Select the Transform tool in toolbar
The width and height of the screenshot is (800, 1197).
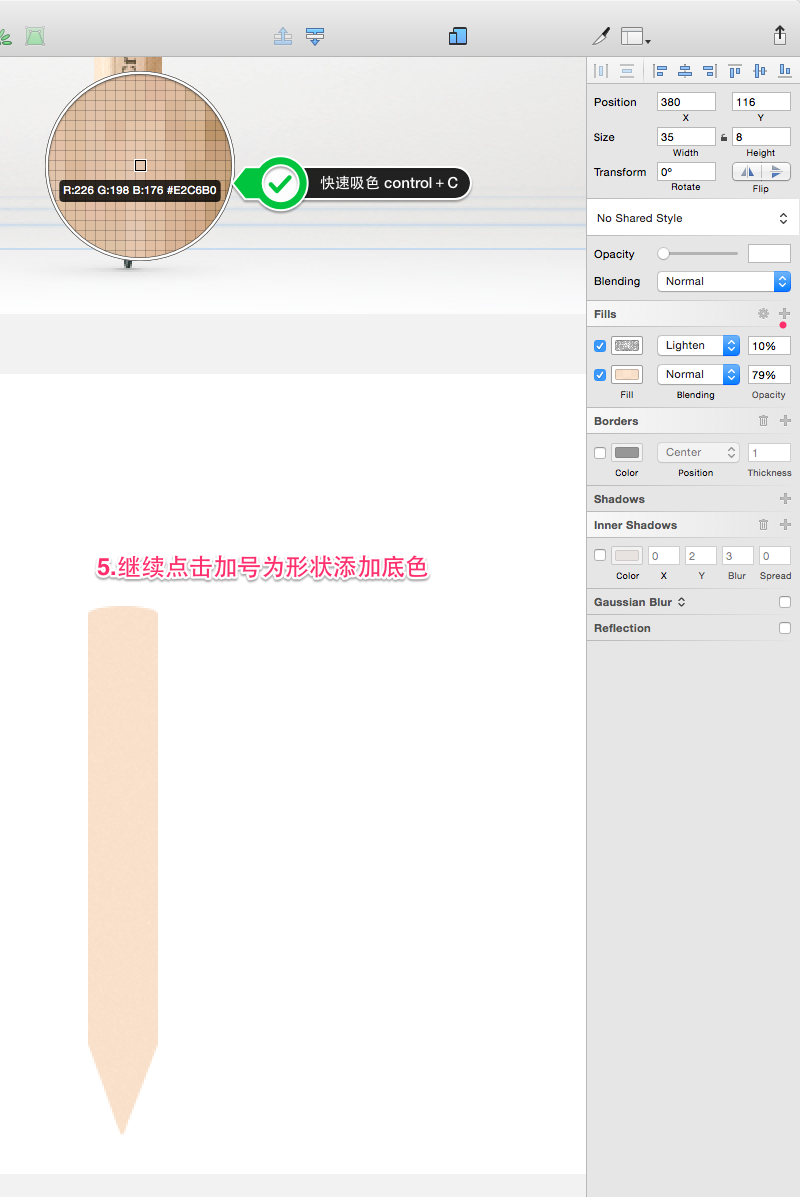click(x=35, y=36)
